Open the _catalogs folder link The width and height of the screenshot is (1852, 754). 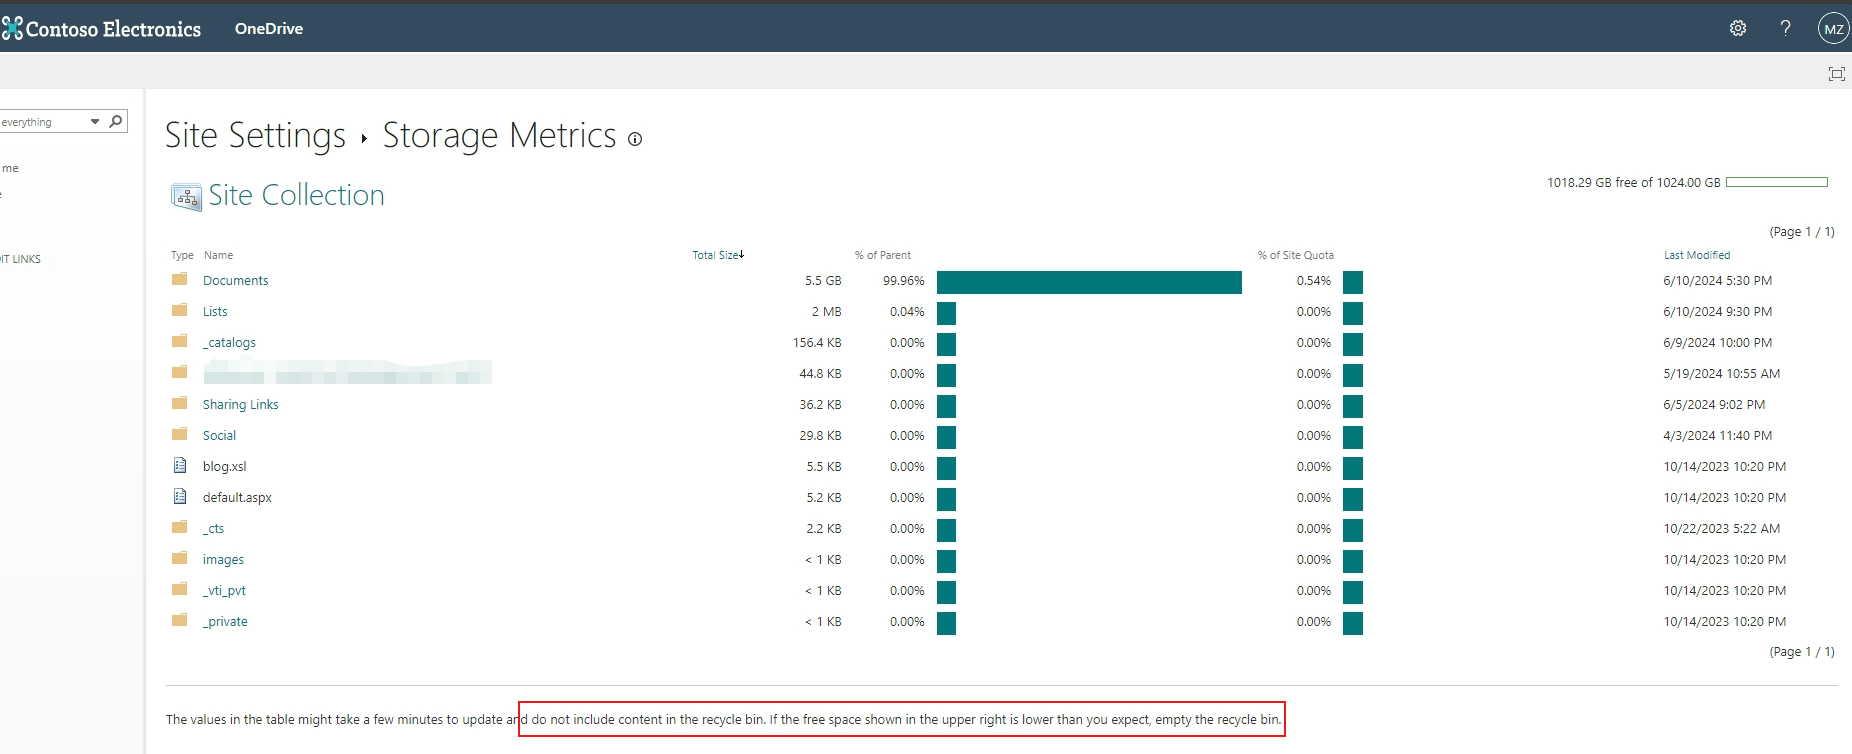click(229, 343)
